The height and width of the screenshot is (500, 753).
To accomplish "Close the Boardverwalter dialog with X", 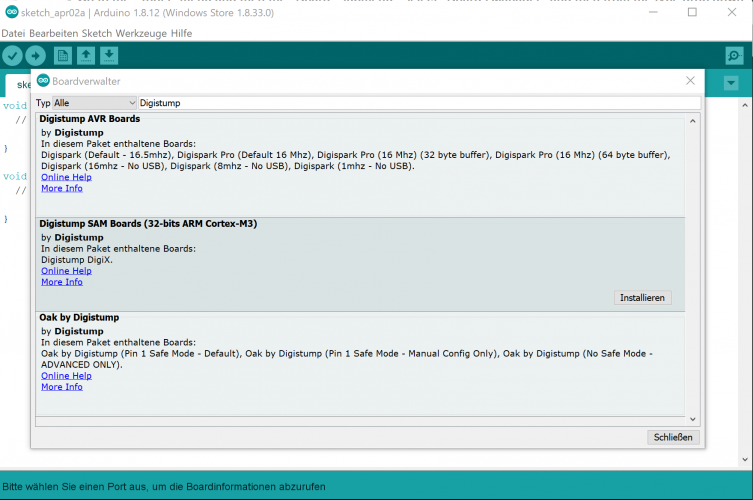I will pyautogui.click(x=690, y=81).
